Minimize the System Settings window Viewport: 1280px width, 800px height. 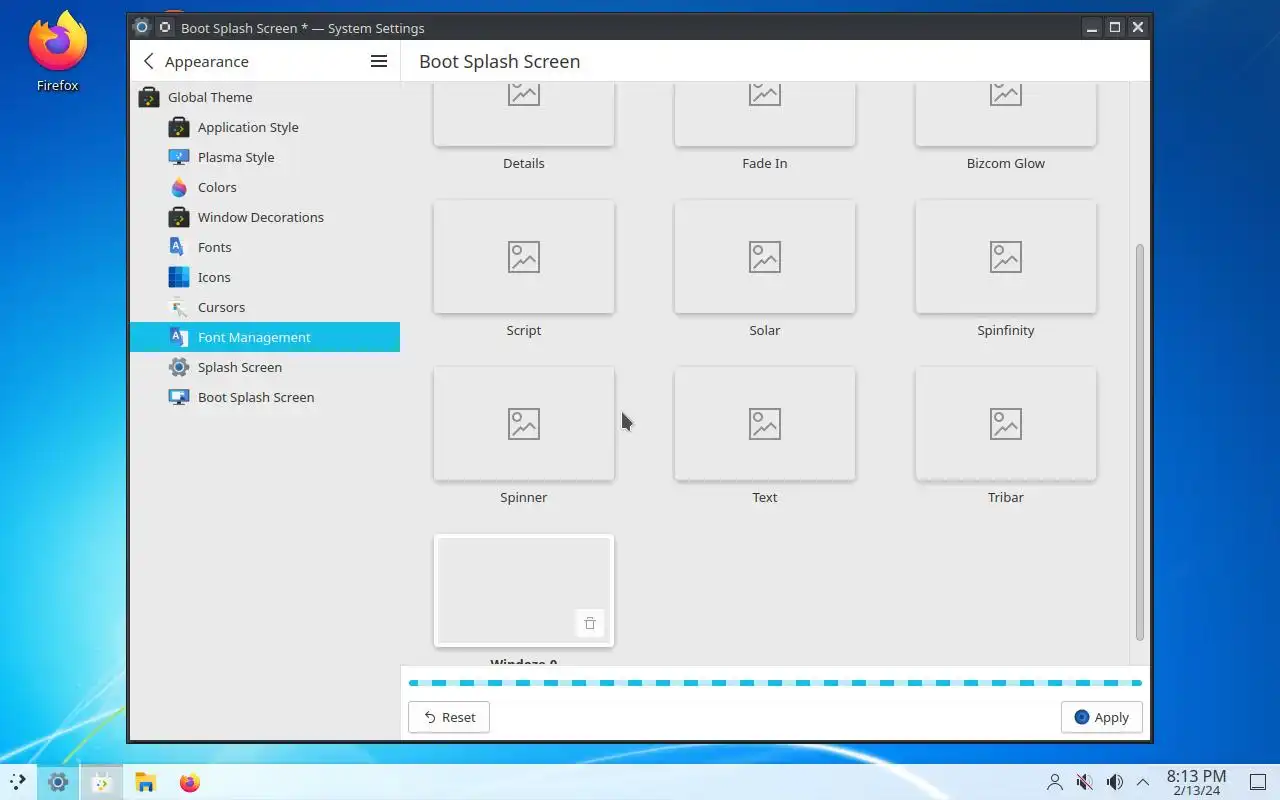tap(1093, 28)
